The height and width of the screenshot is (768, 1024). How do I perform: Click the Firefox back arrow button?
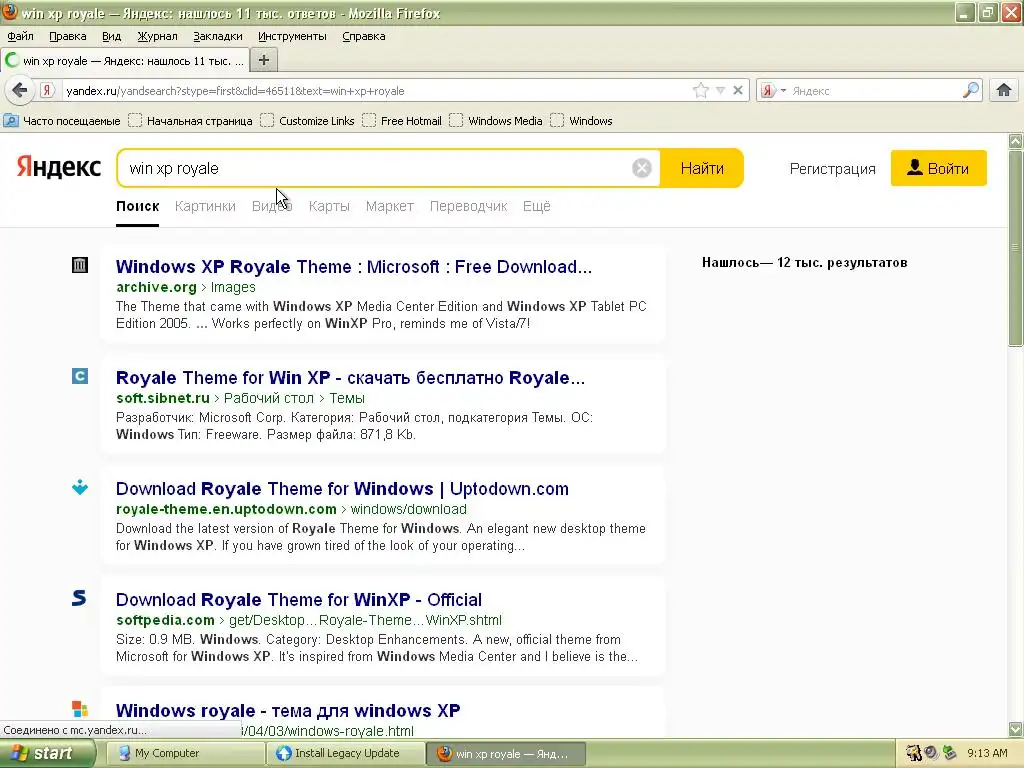click(20, 90)
